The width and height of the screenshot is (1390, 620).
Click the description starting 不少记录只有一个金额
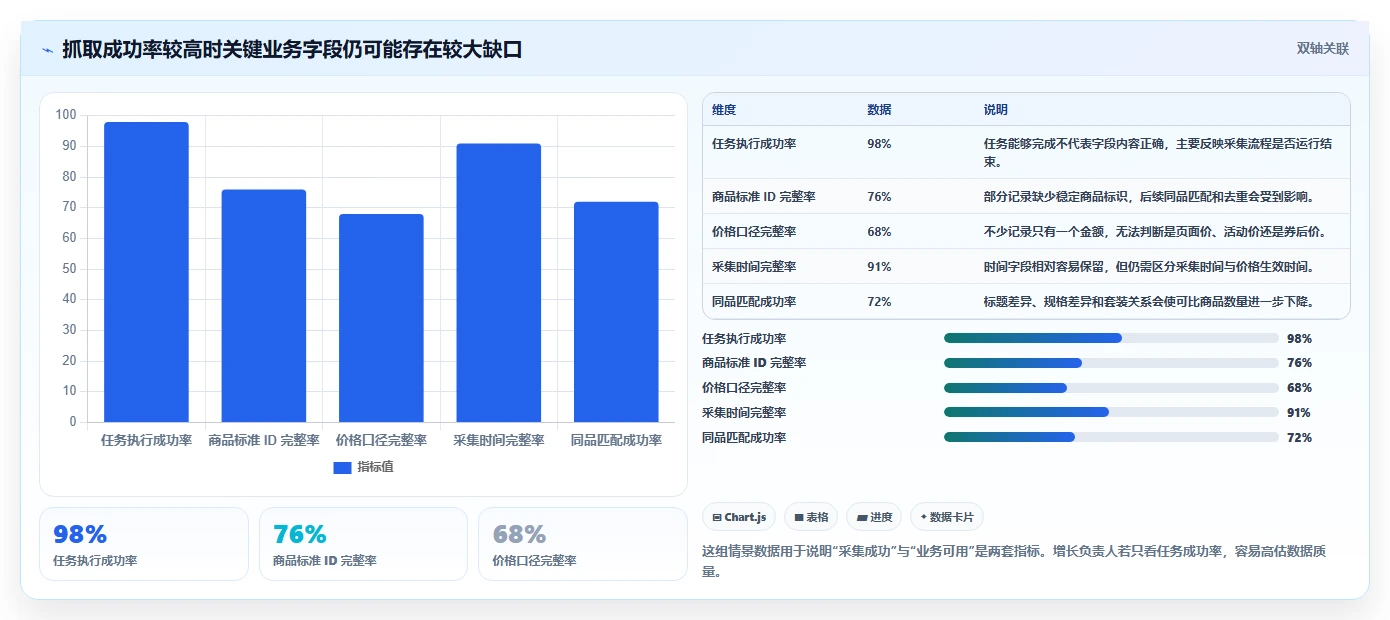1155,232
